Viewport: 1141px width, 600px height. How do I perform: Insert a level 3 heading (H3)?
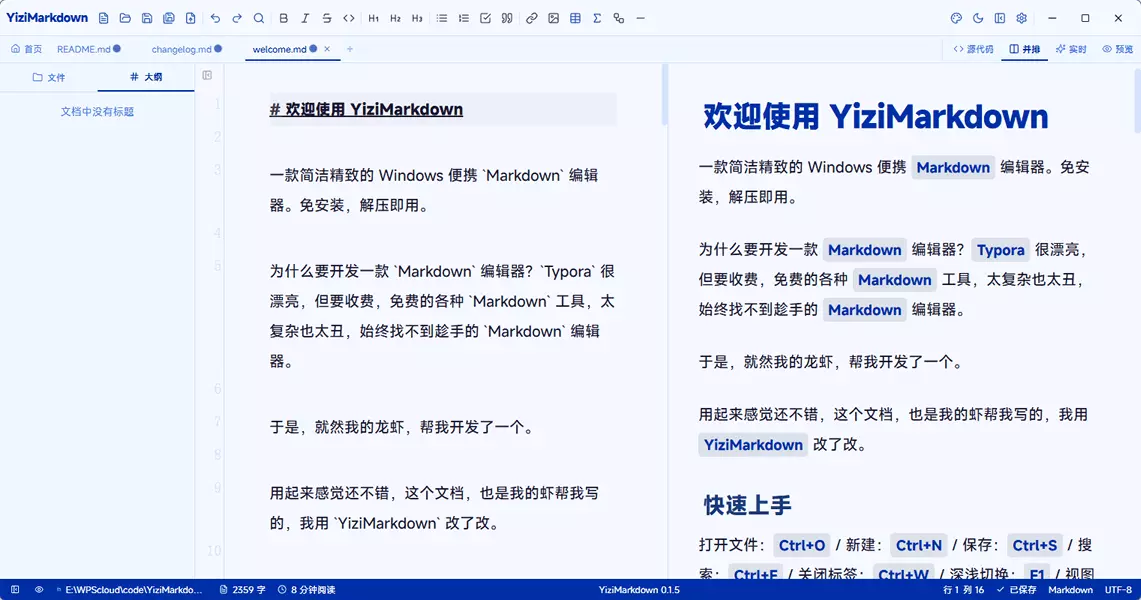[x=417, y=18]
